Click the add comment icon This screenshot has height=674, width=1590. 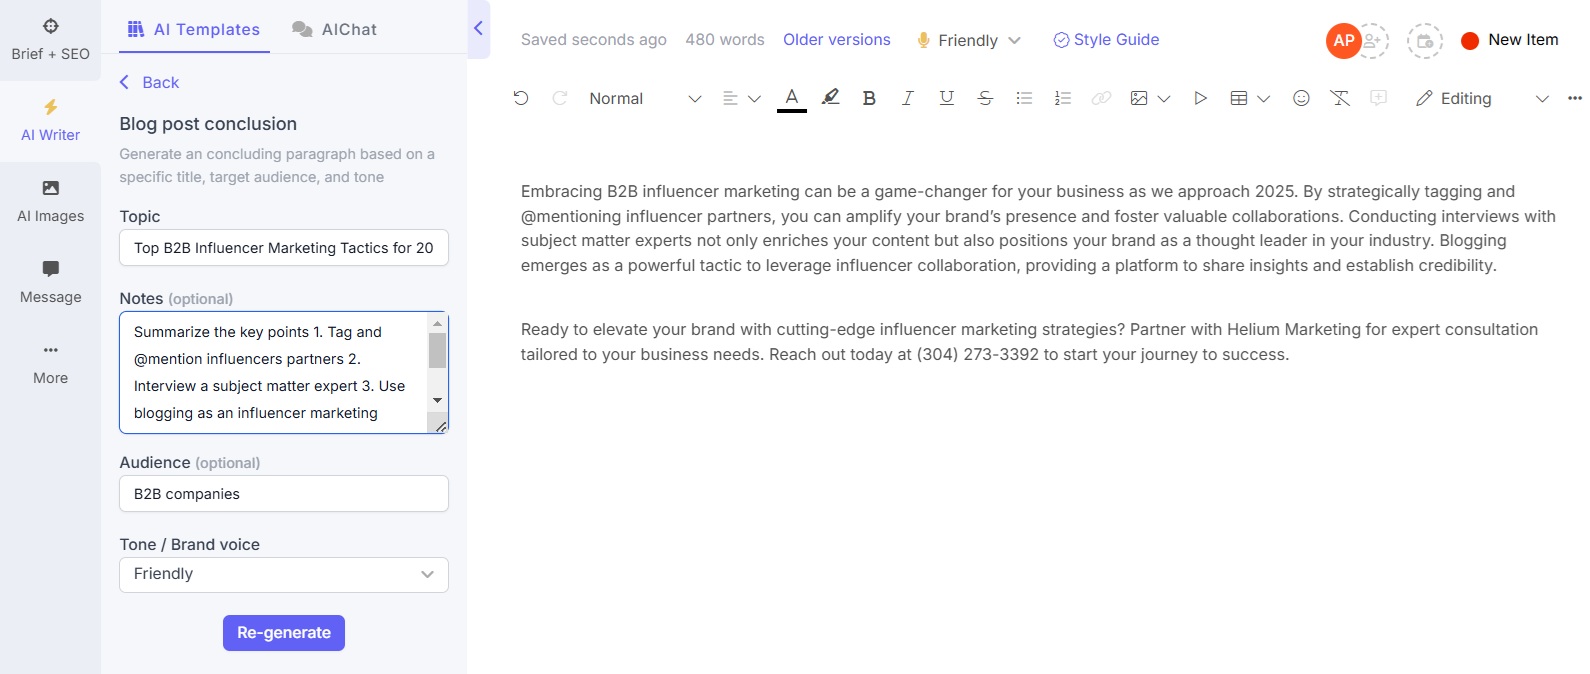pos(1379,98)
